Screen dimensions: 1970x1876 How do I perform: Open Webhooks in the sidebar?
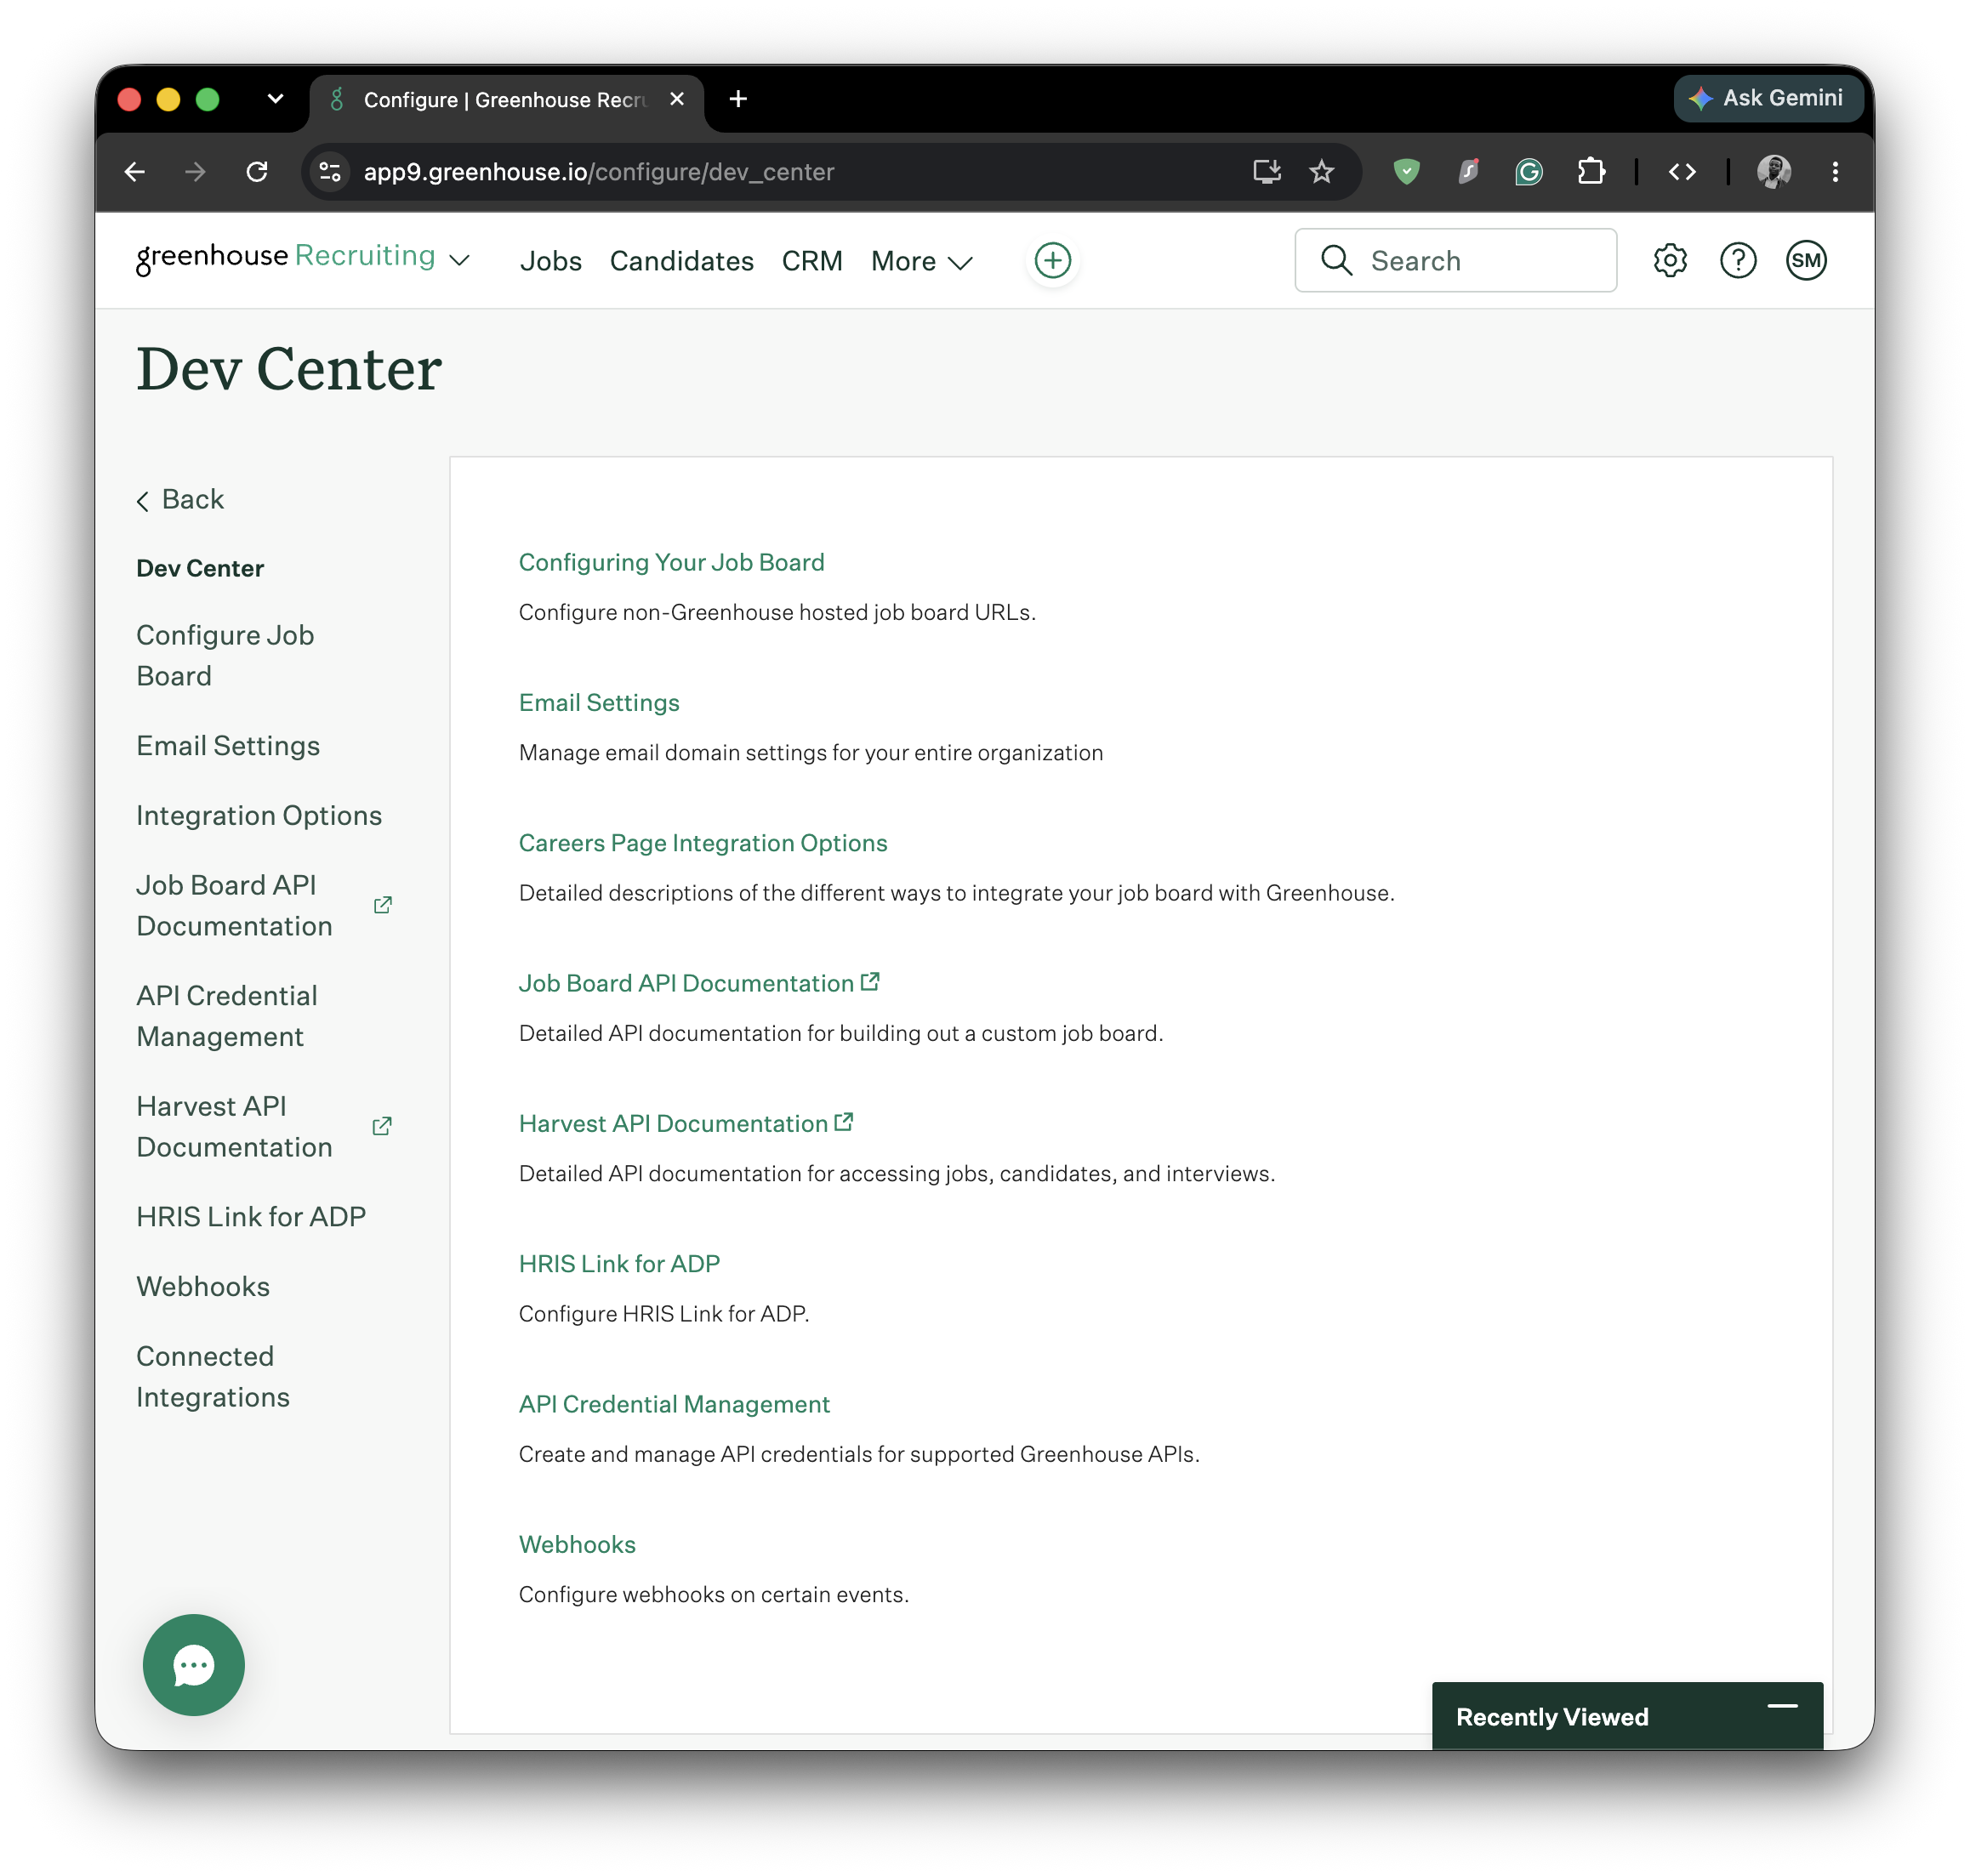(x=203, y=1286)
